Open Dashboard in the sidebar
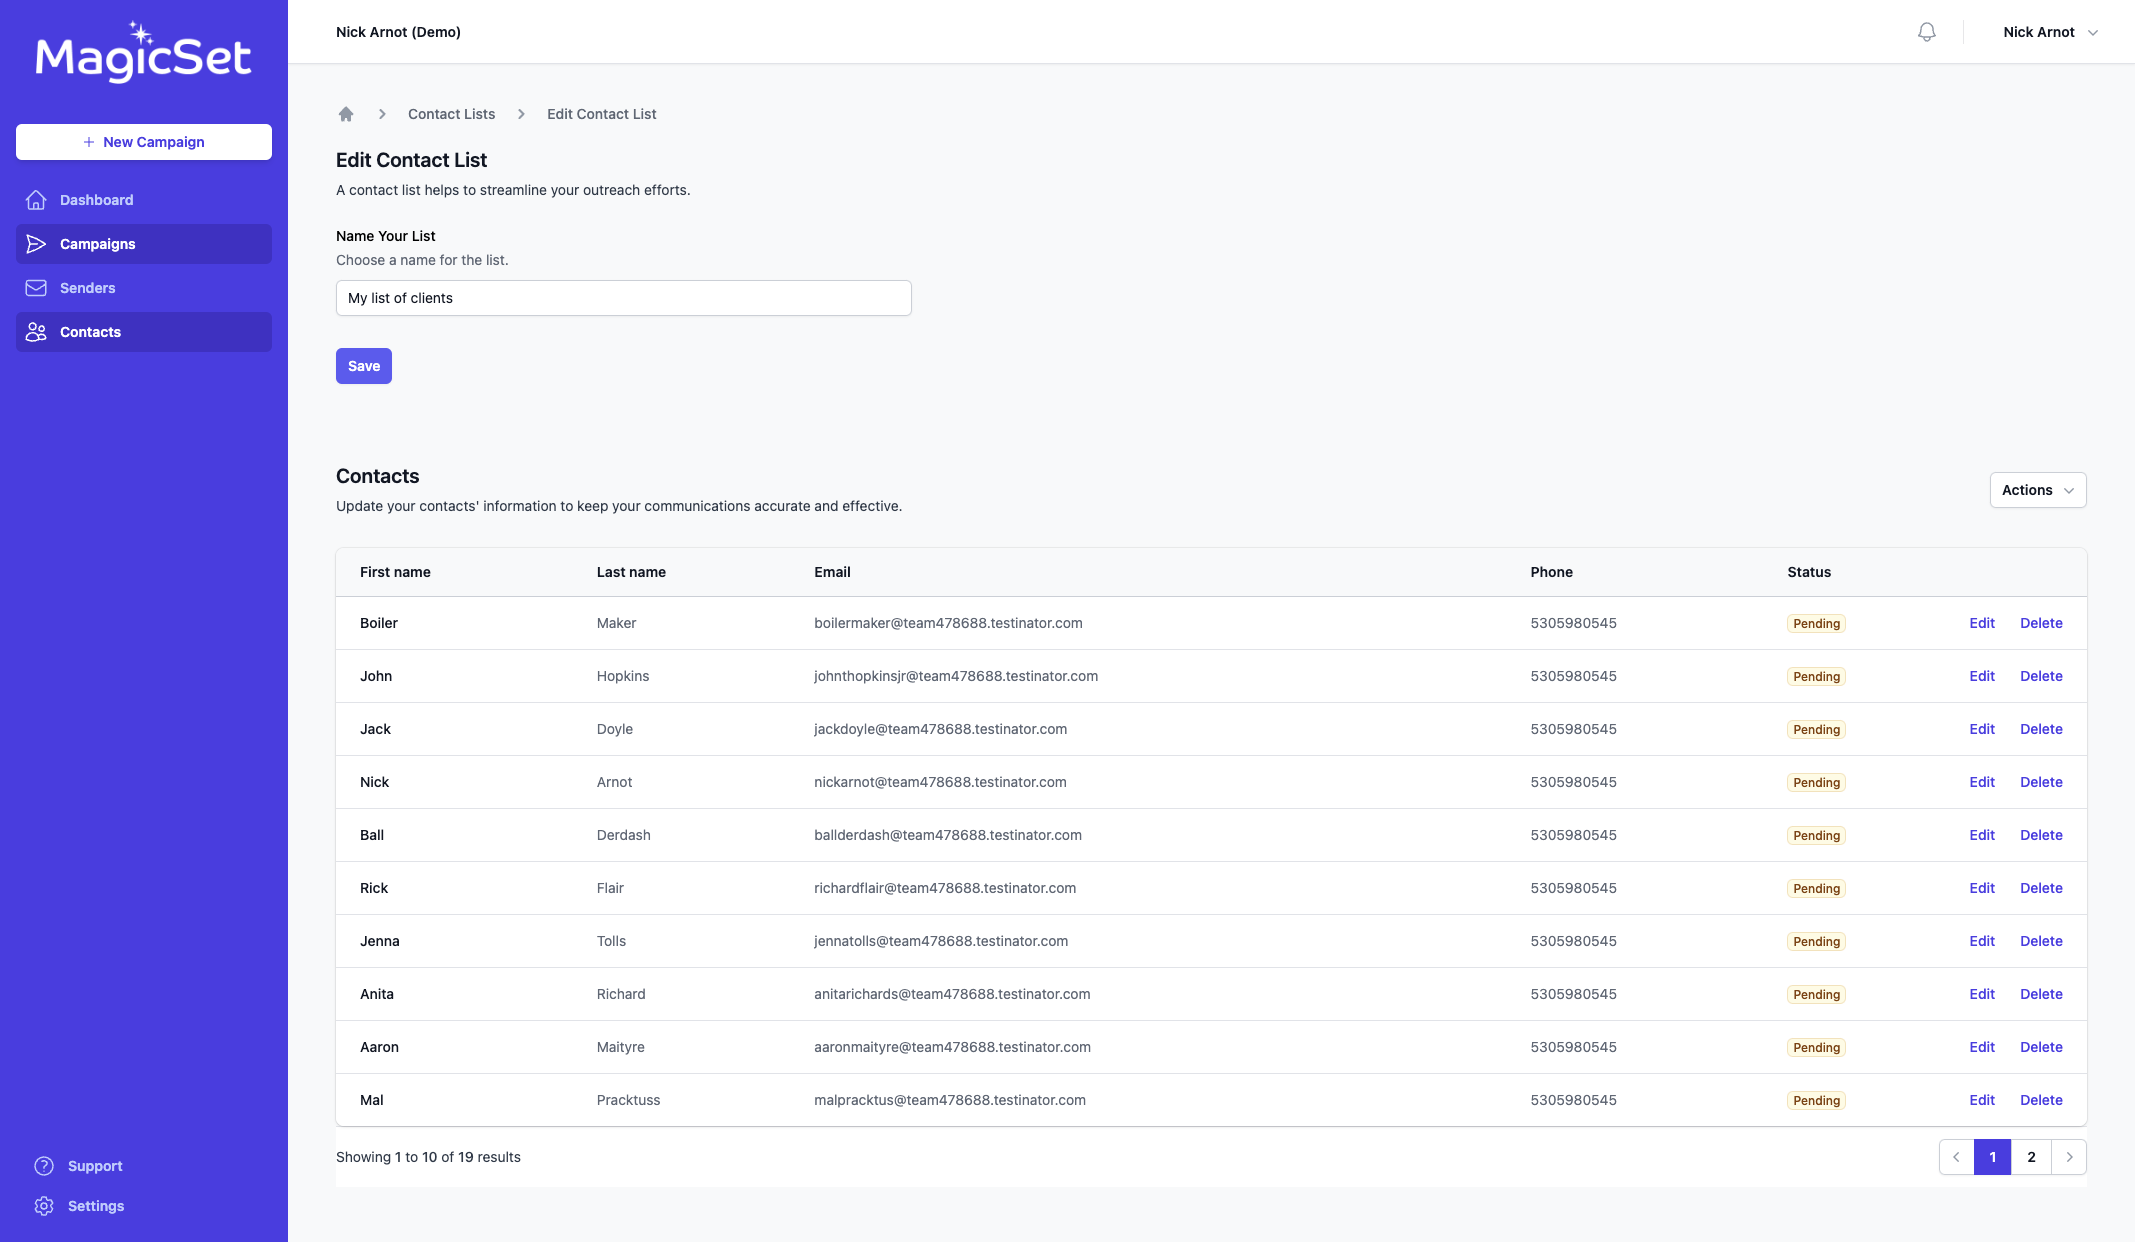Image resolution: width=2135 pixels, height=1242 pixels. (144, 200)
